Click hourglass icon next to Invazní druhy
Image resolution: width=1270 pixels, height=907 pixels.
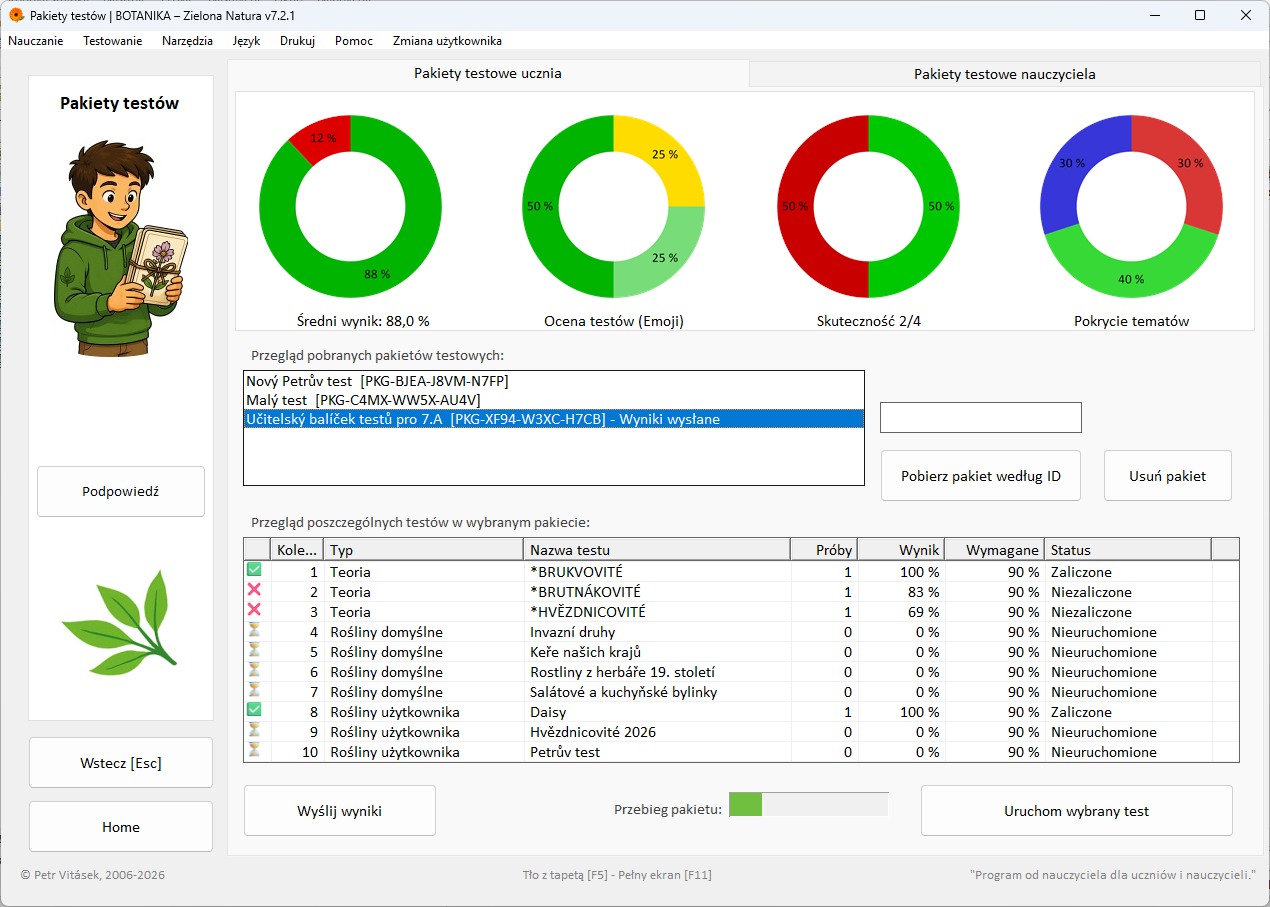tap(254, 630)
